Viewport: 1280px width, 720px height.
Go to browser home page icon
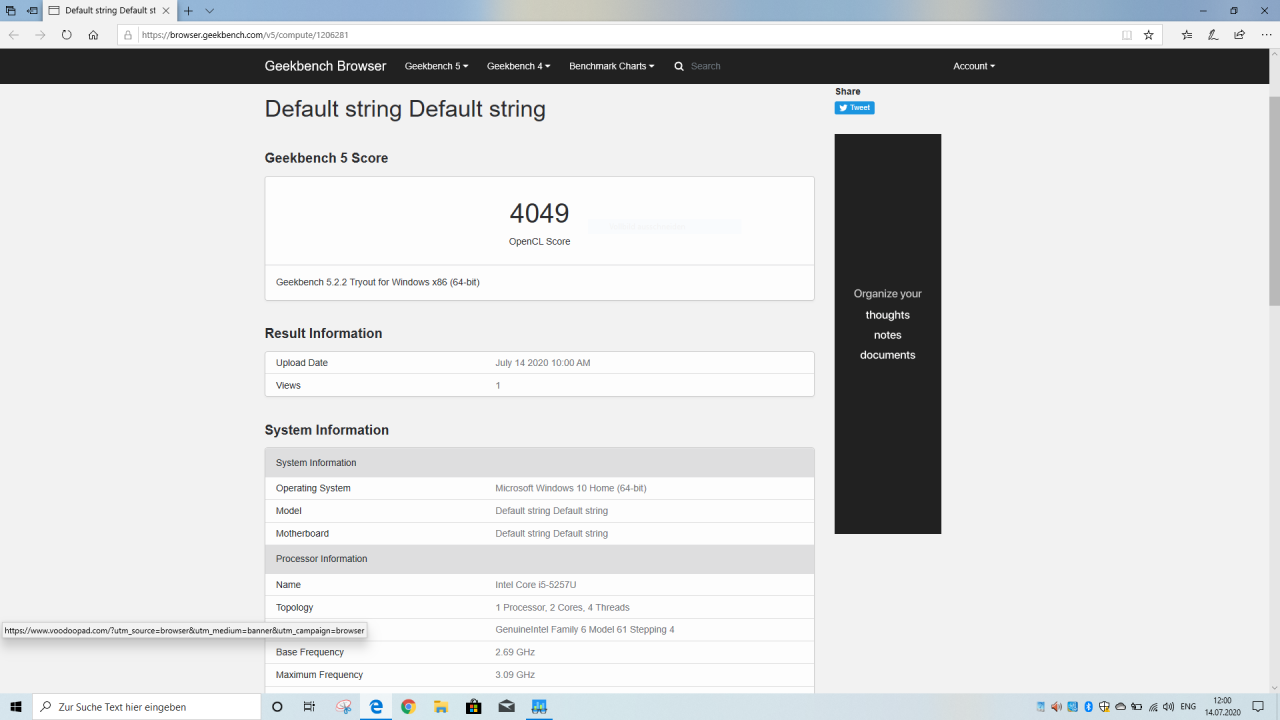[93, 34]
